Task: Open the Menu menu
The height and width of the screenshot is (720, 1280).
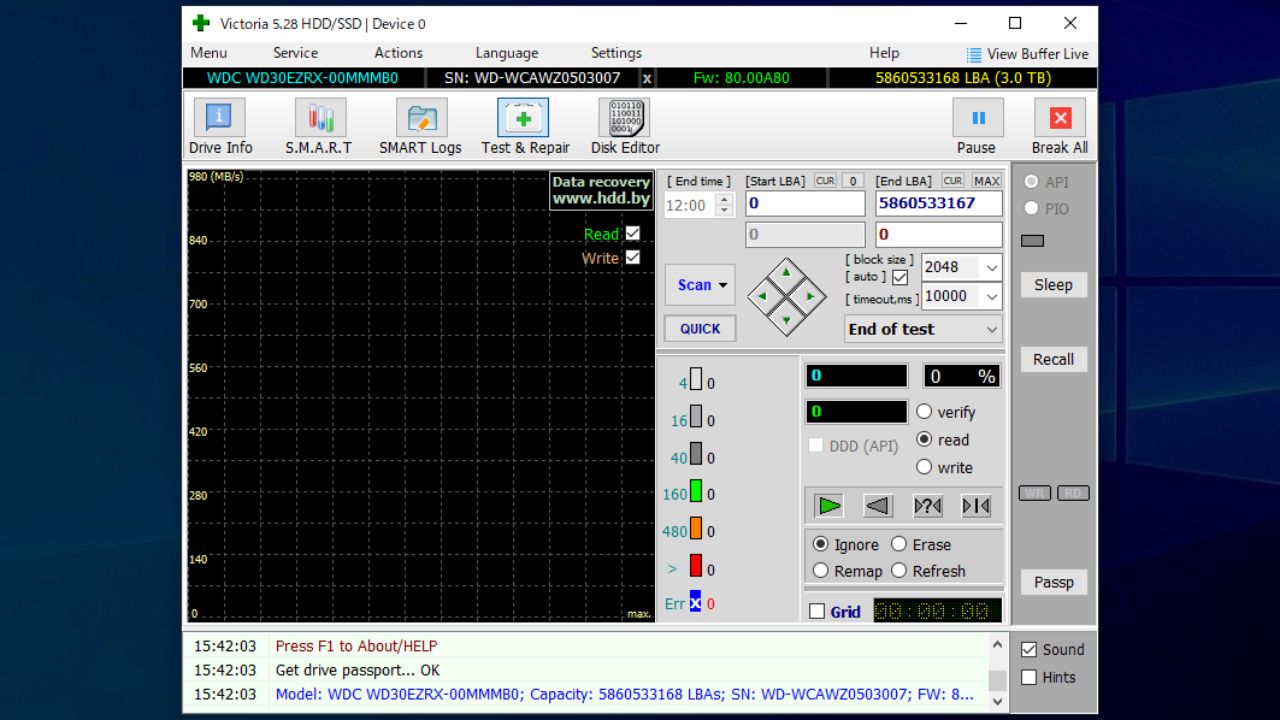Action: pos(208,53)
